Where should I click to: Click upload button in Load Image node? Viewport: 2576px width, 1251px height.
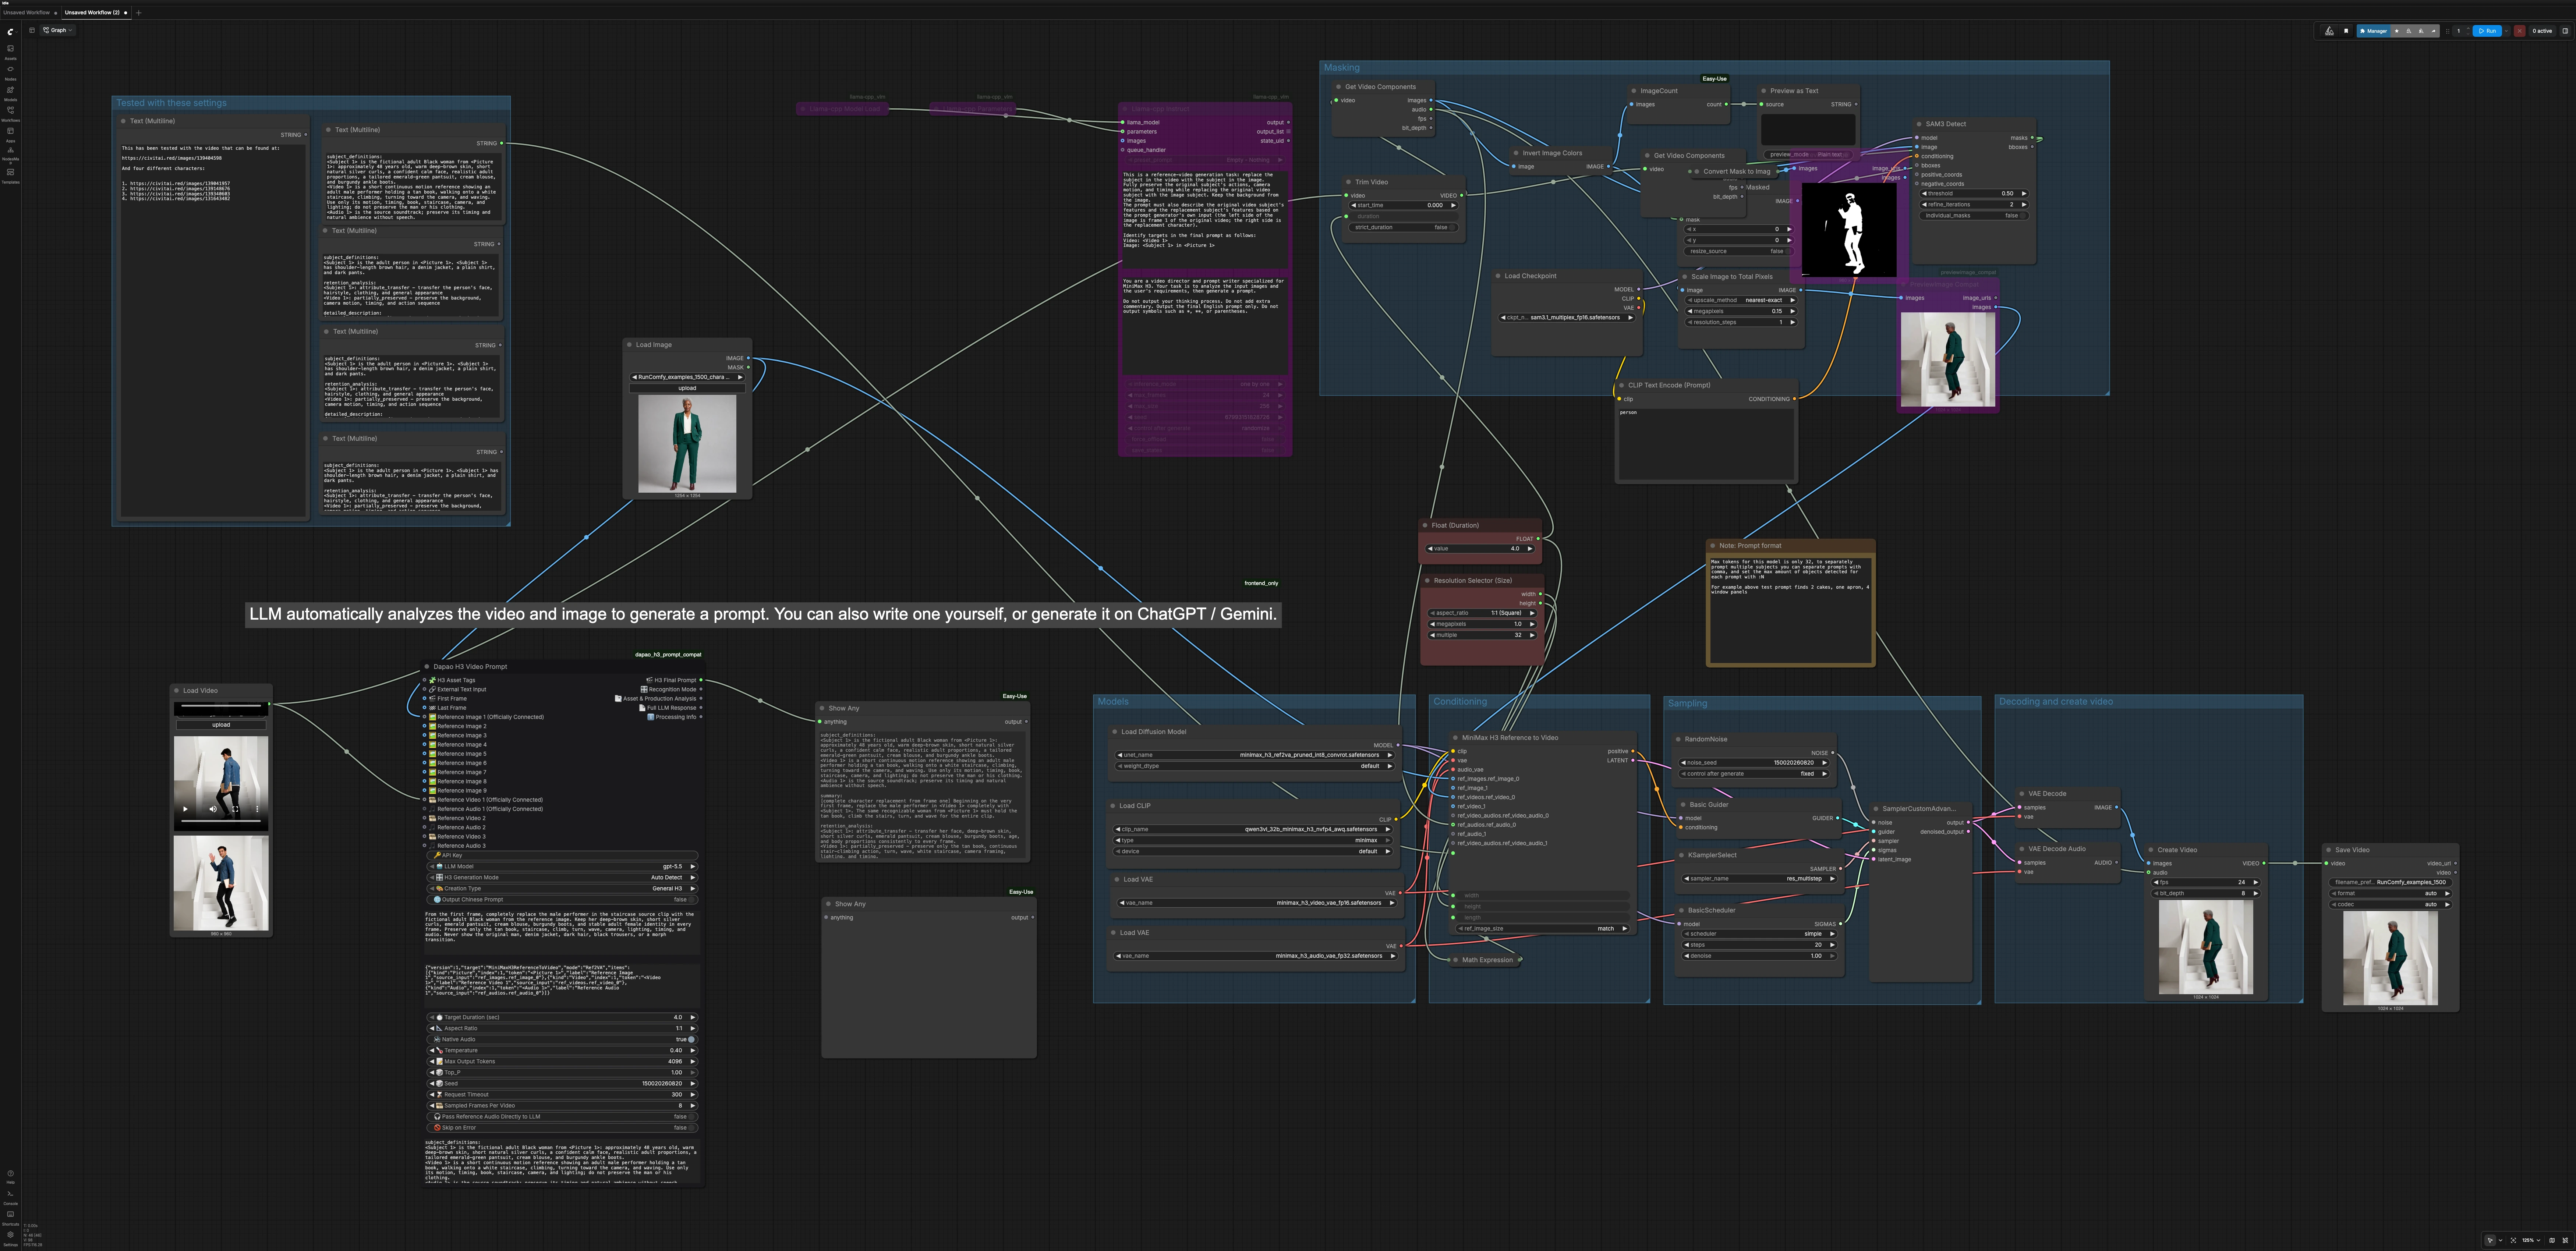tap(687, 388)
